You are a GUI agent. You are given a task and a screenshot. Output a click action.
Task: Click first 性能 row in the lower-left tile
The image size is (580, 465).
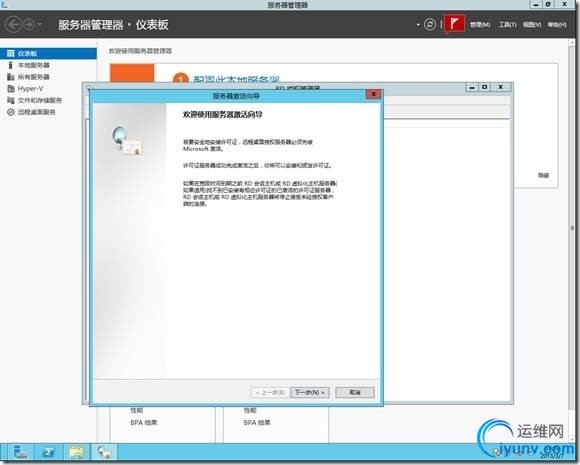136,411
